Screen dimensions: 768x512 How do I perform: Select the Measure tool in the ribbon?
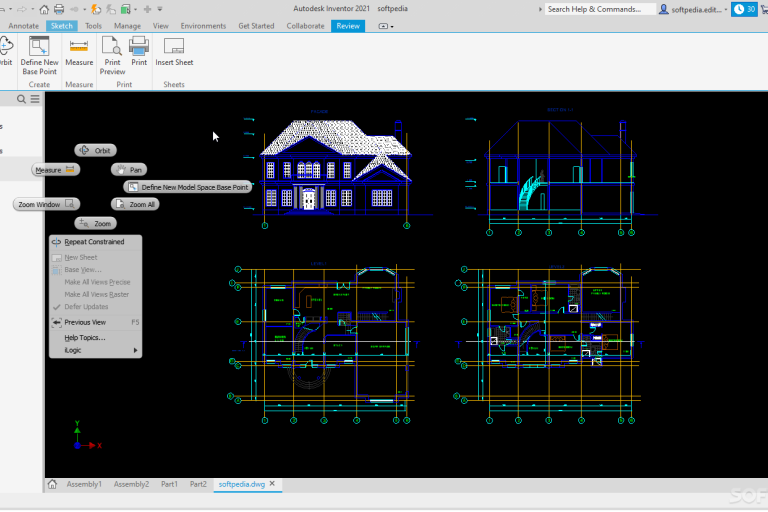point(79,51)
